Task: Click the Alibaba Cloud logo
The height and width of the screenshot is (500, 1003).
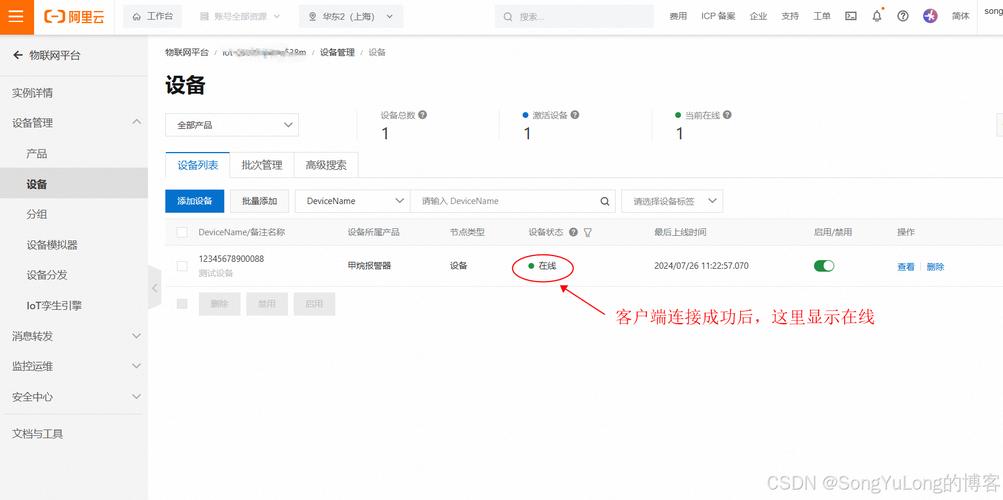Action: [x=74, y=17]
